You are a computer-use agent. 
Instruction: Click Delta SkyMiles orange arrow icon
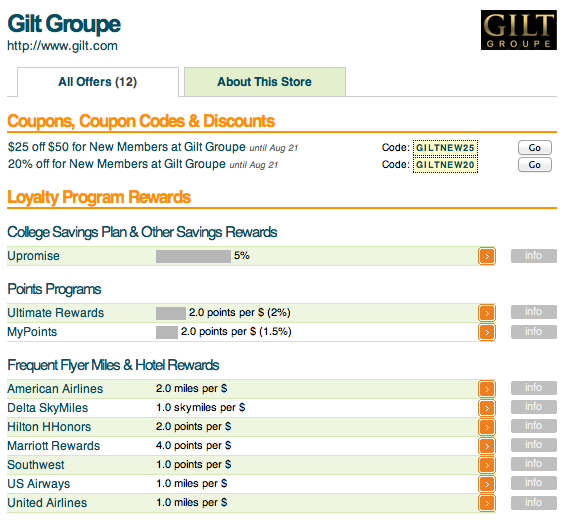click(487, 408)
